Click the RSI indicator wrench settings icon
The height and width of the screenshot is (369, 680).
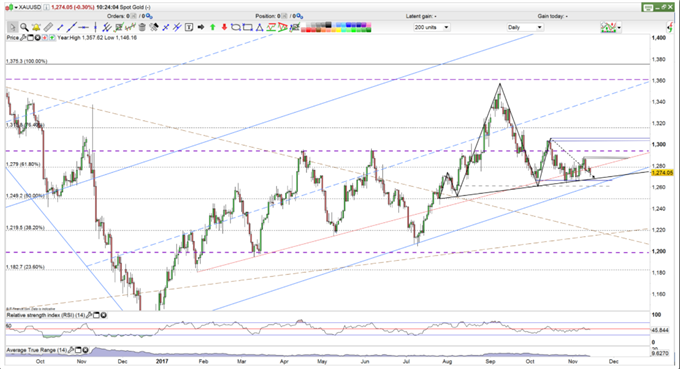[x=88, y=315]
